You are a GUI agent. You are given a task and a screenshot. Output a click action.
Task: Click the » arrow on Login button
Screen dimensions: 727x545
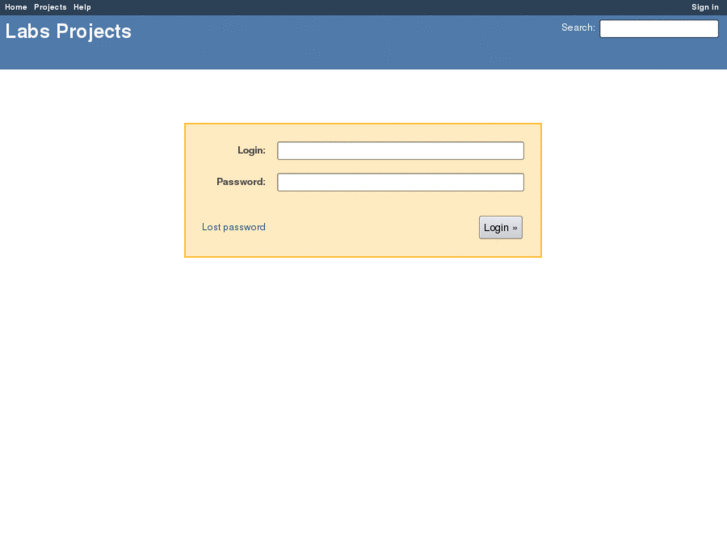(x=515, y=228)
